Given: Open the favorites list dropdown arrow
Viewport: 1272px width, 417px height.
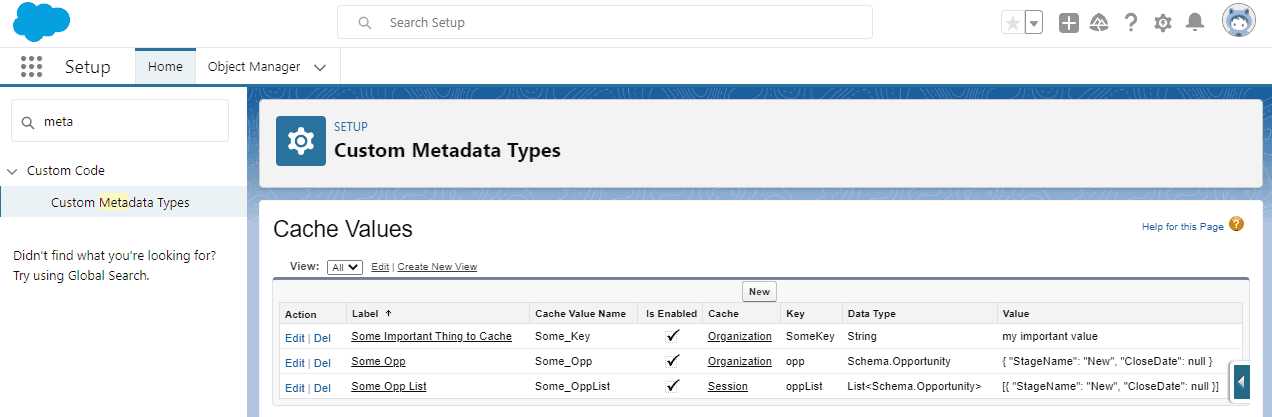Looking at the screenshot, I should pyautogui.click(x=1034, y=22).
